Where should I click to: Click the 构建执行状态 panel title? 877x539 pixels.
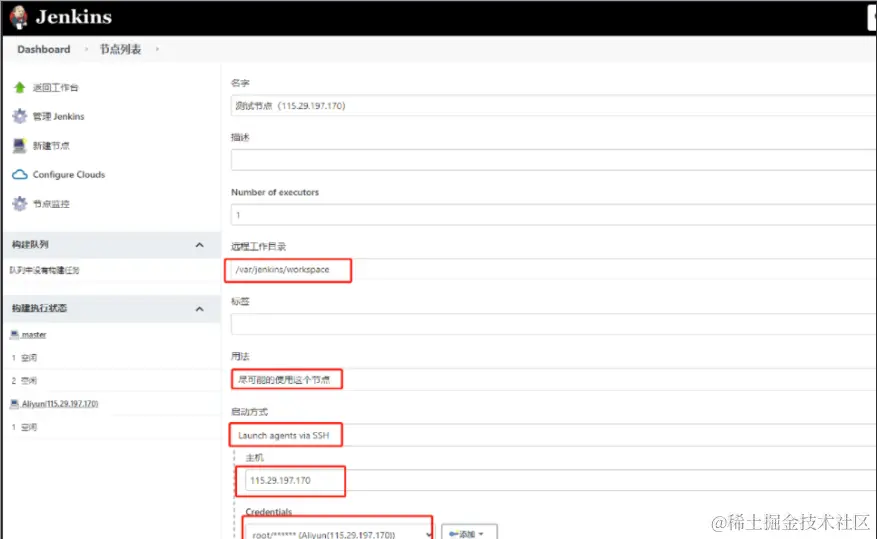click(x=39, y=308)
